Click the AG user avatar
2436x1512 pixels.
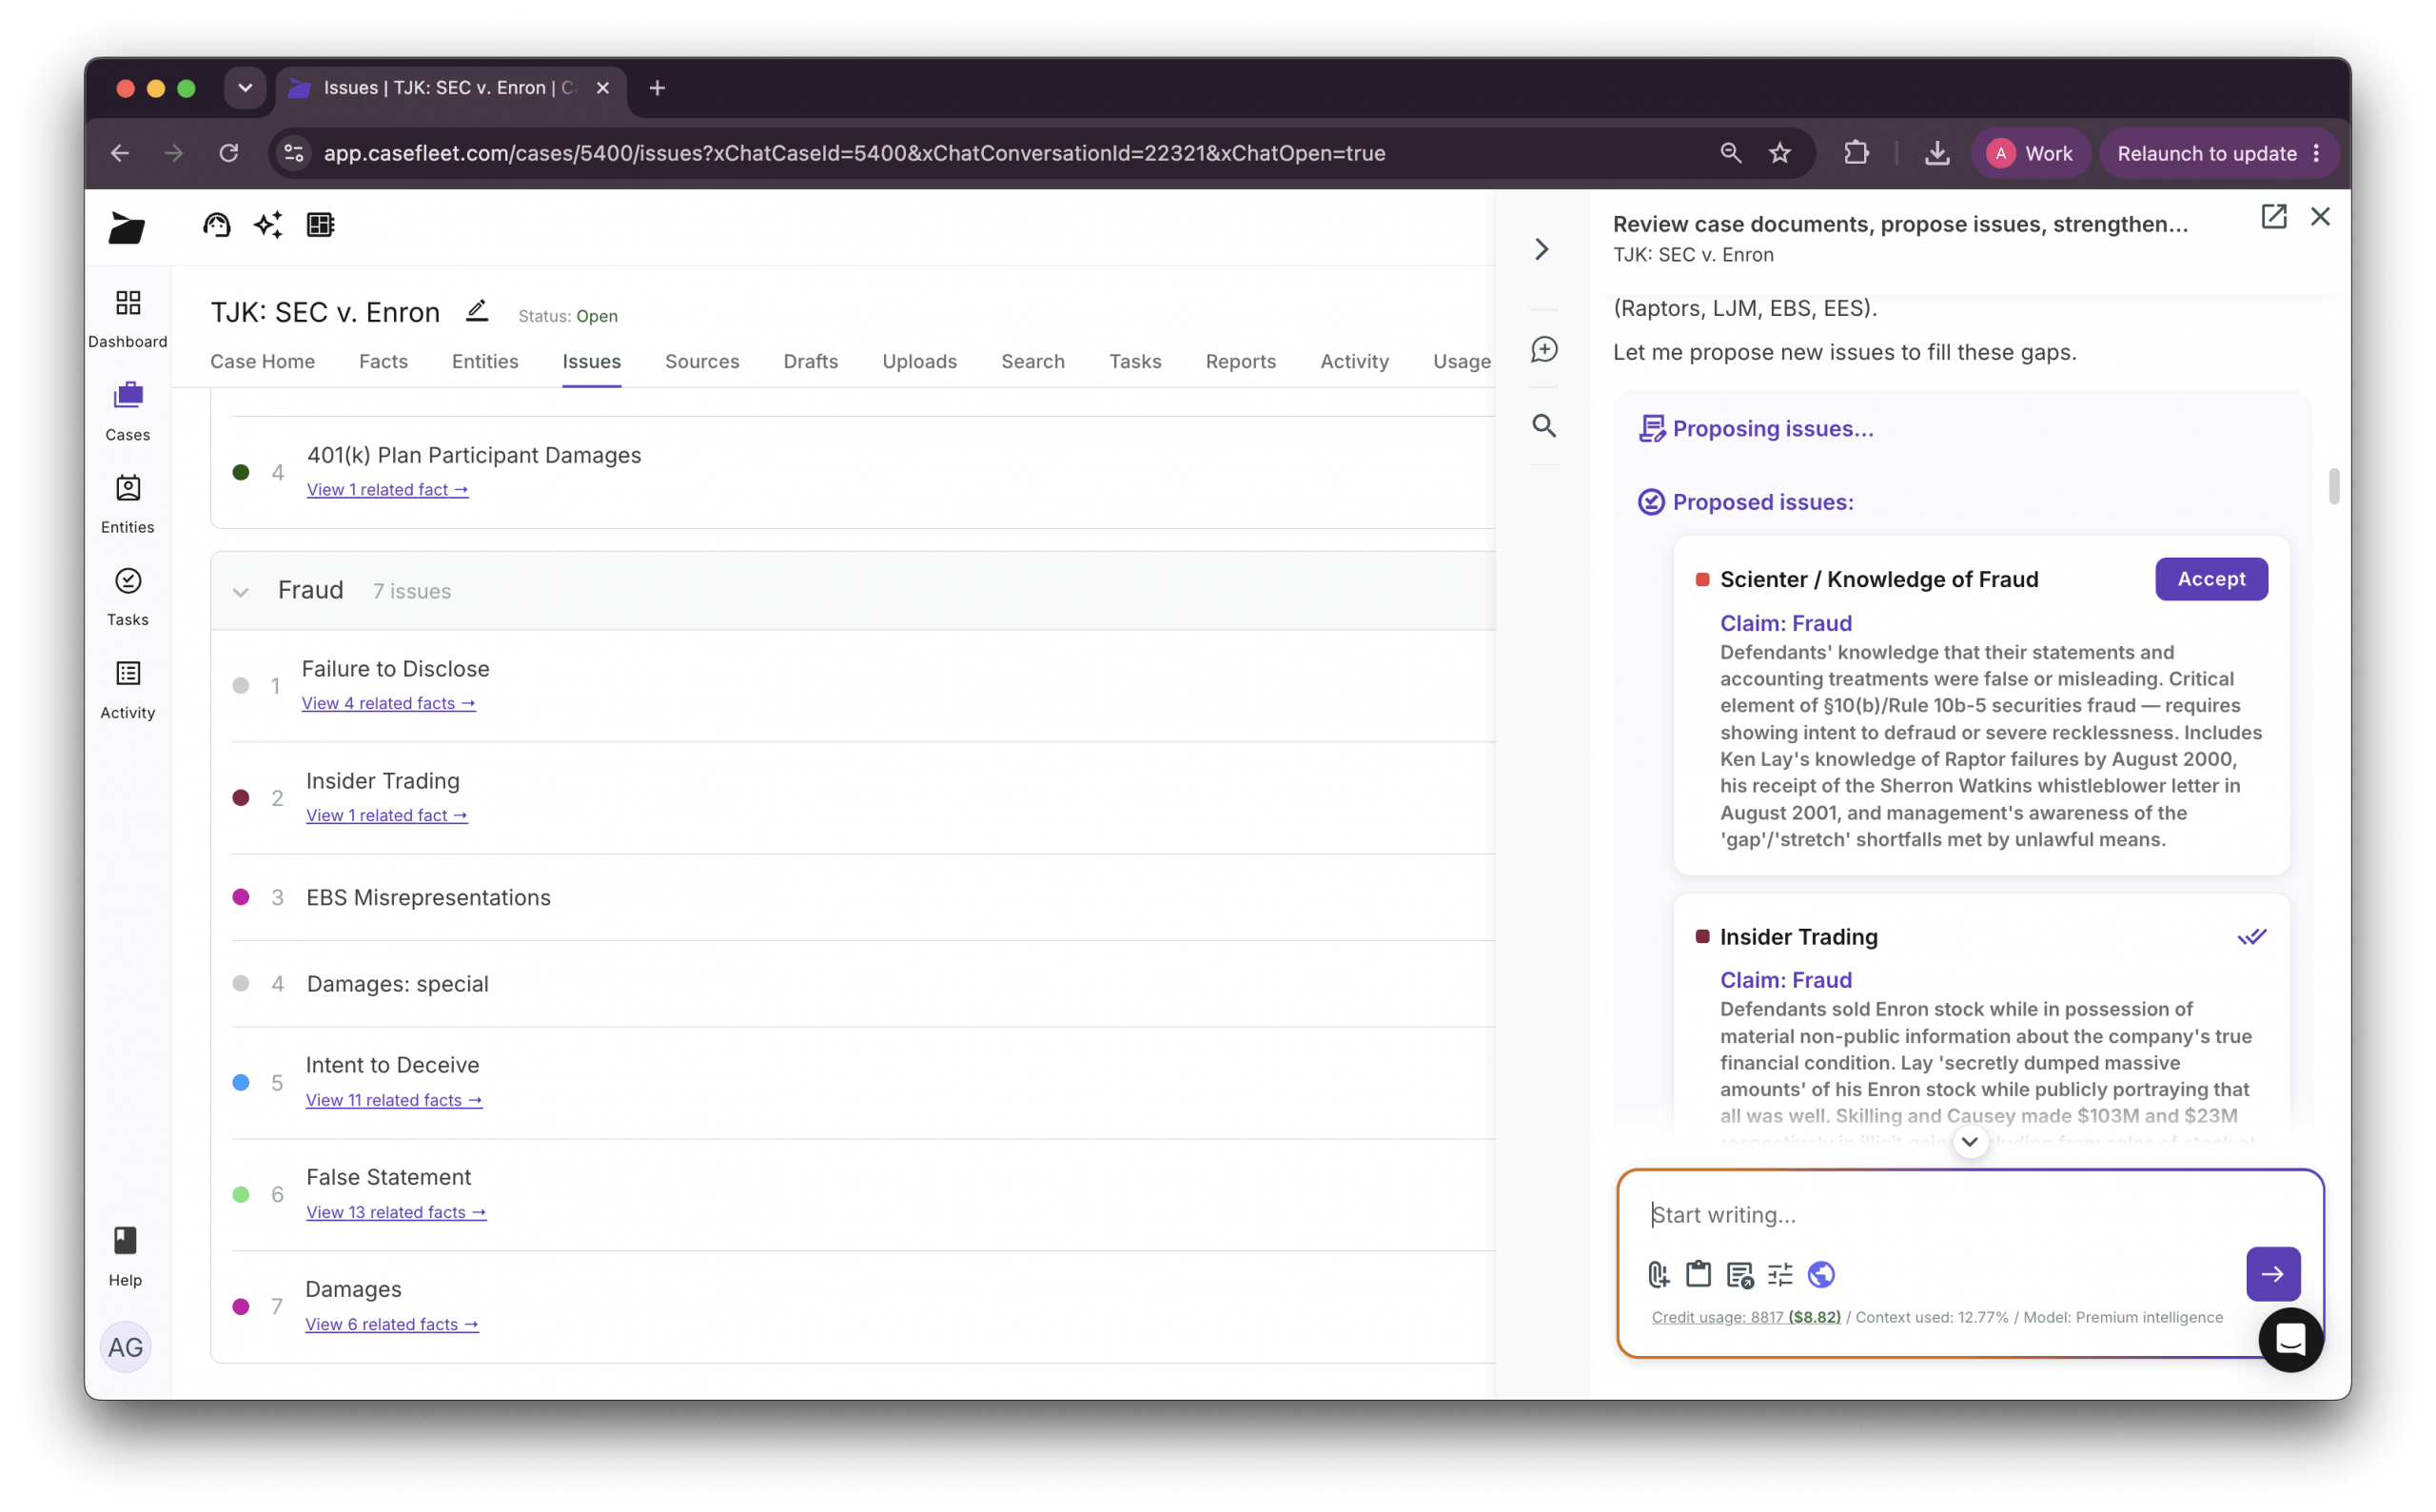coord(125,1347)
